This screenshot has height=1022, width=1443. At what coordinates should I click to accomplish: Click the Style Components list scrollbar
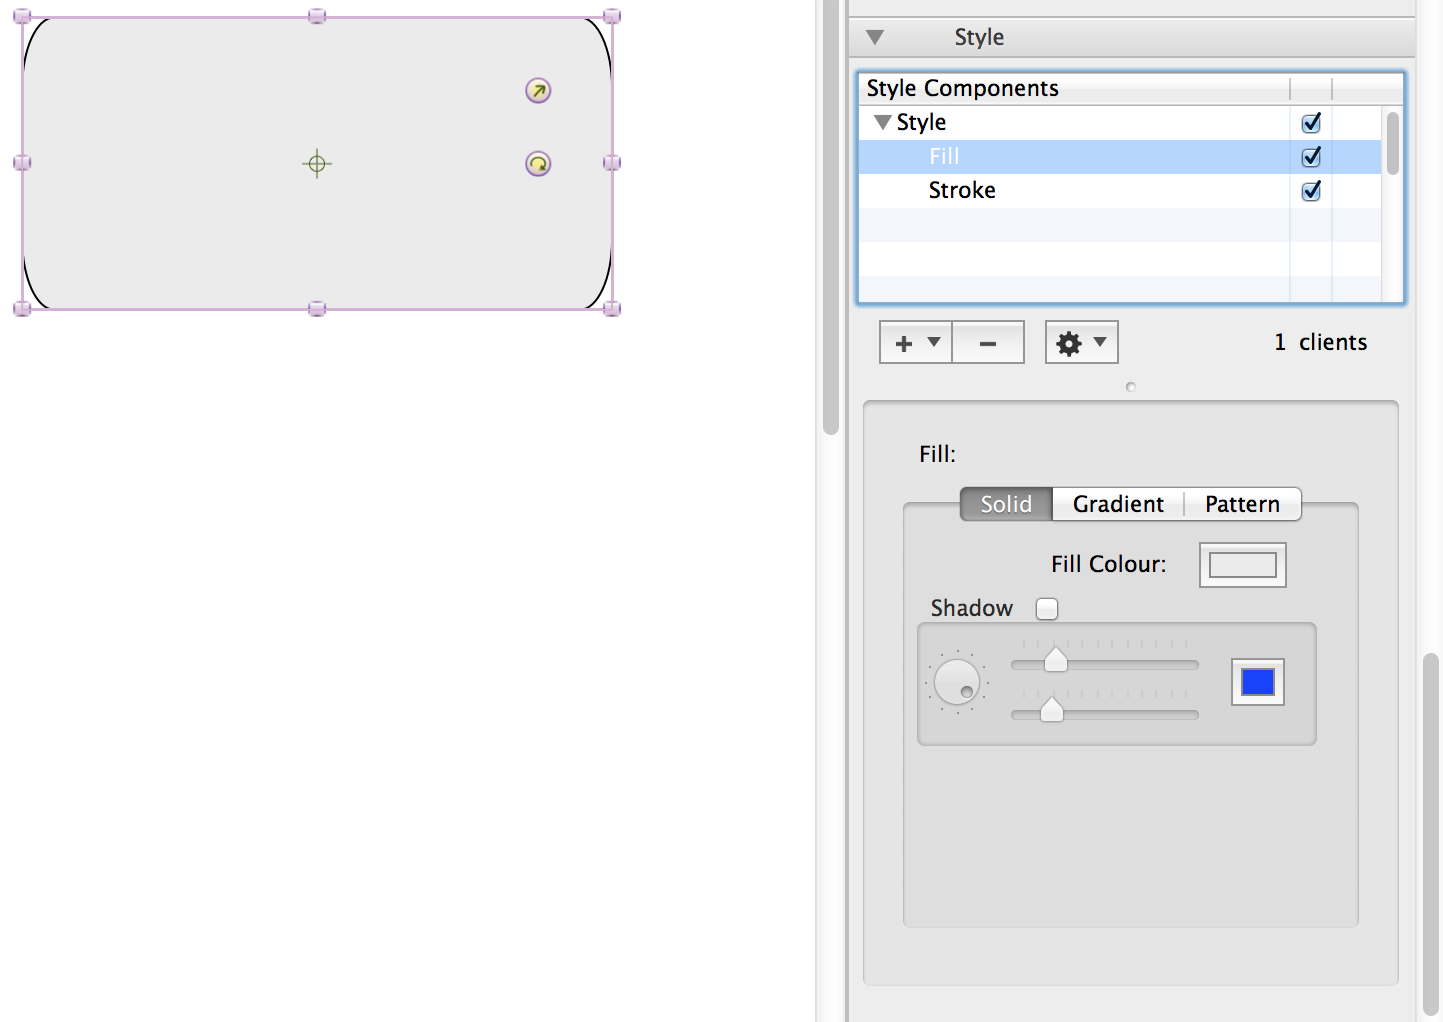click(1392, 143)
